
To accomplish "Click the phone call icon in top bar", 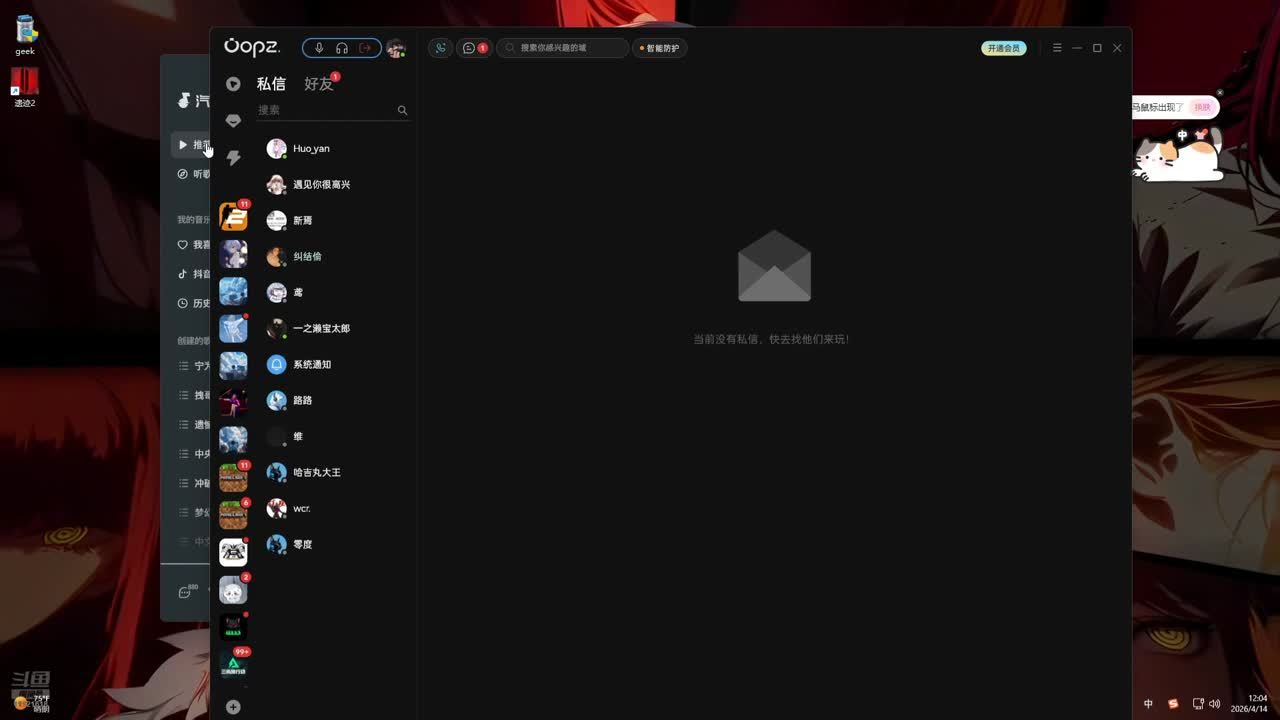I will (440, 48).
